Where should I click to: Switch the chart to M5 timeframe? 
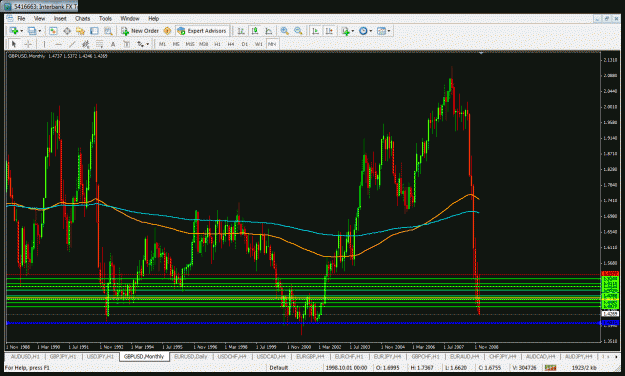[x=176, y=44]
